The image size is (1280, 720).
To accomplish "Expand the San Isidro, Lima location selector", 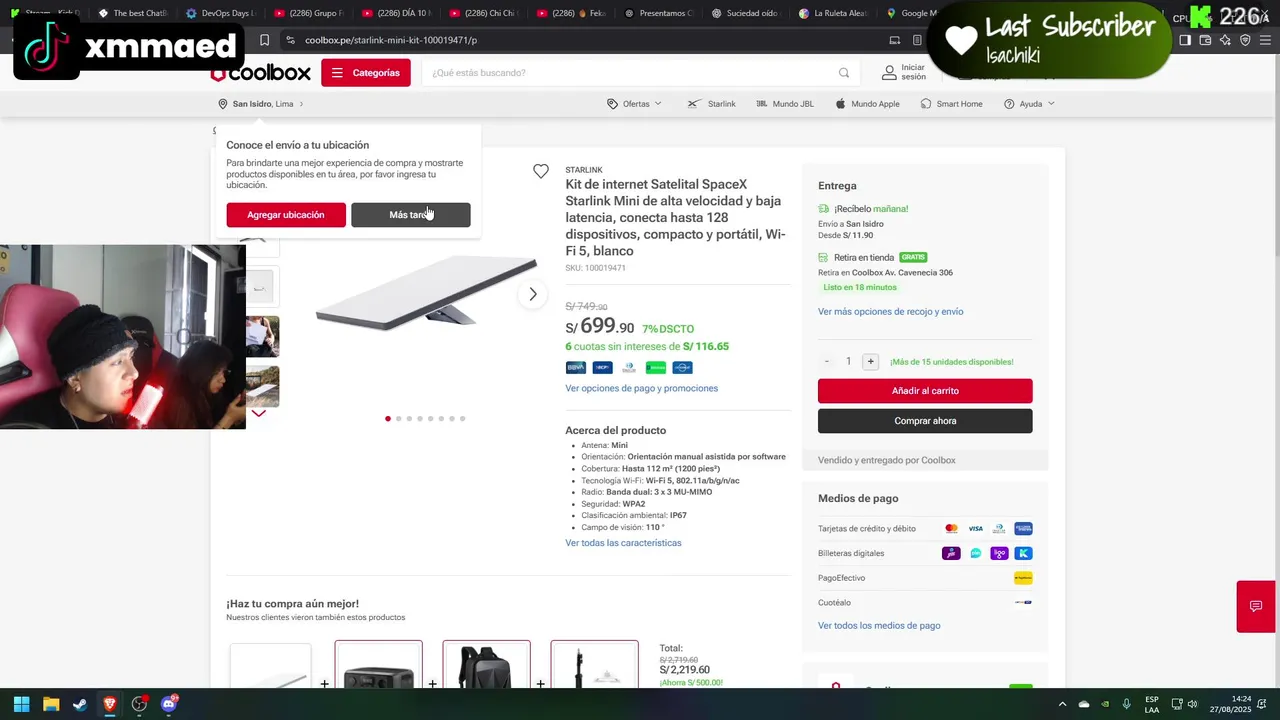I will [x=260, y=104].
